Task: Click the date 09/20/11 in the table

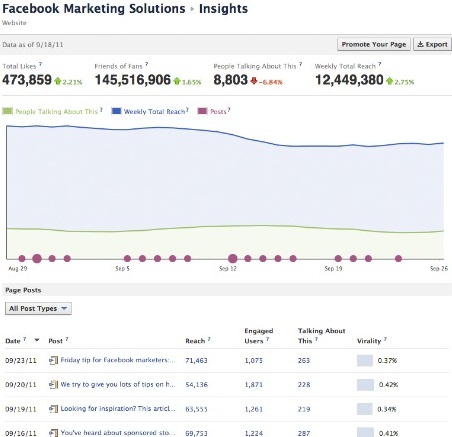Action: click(21, 385)
